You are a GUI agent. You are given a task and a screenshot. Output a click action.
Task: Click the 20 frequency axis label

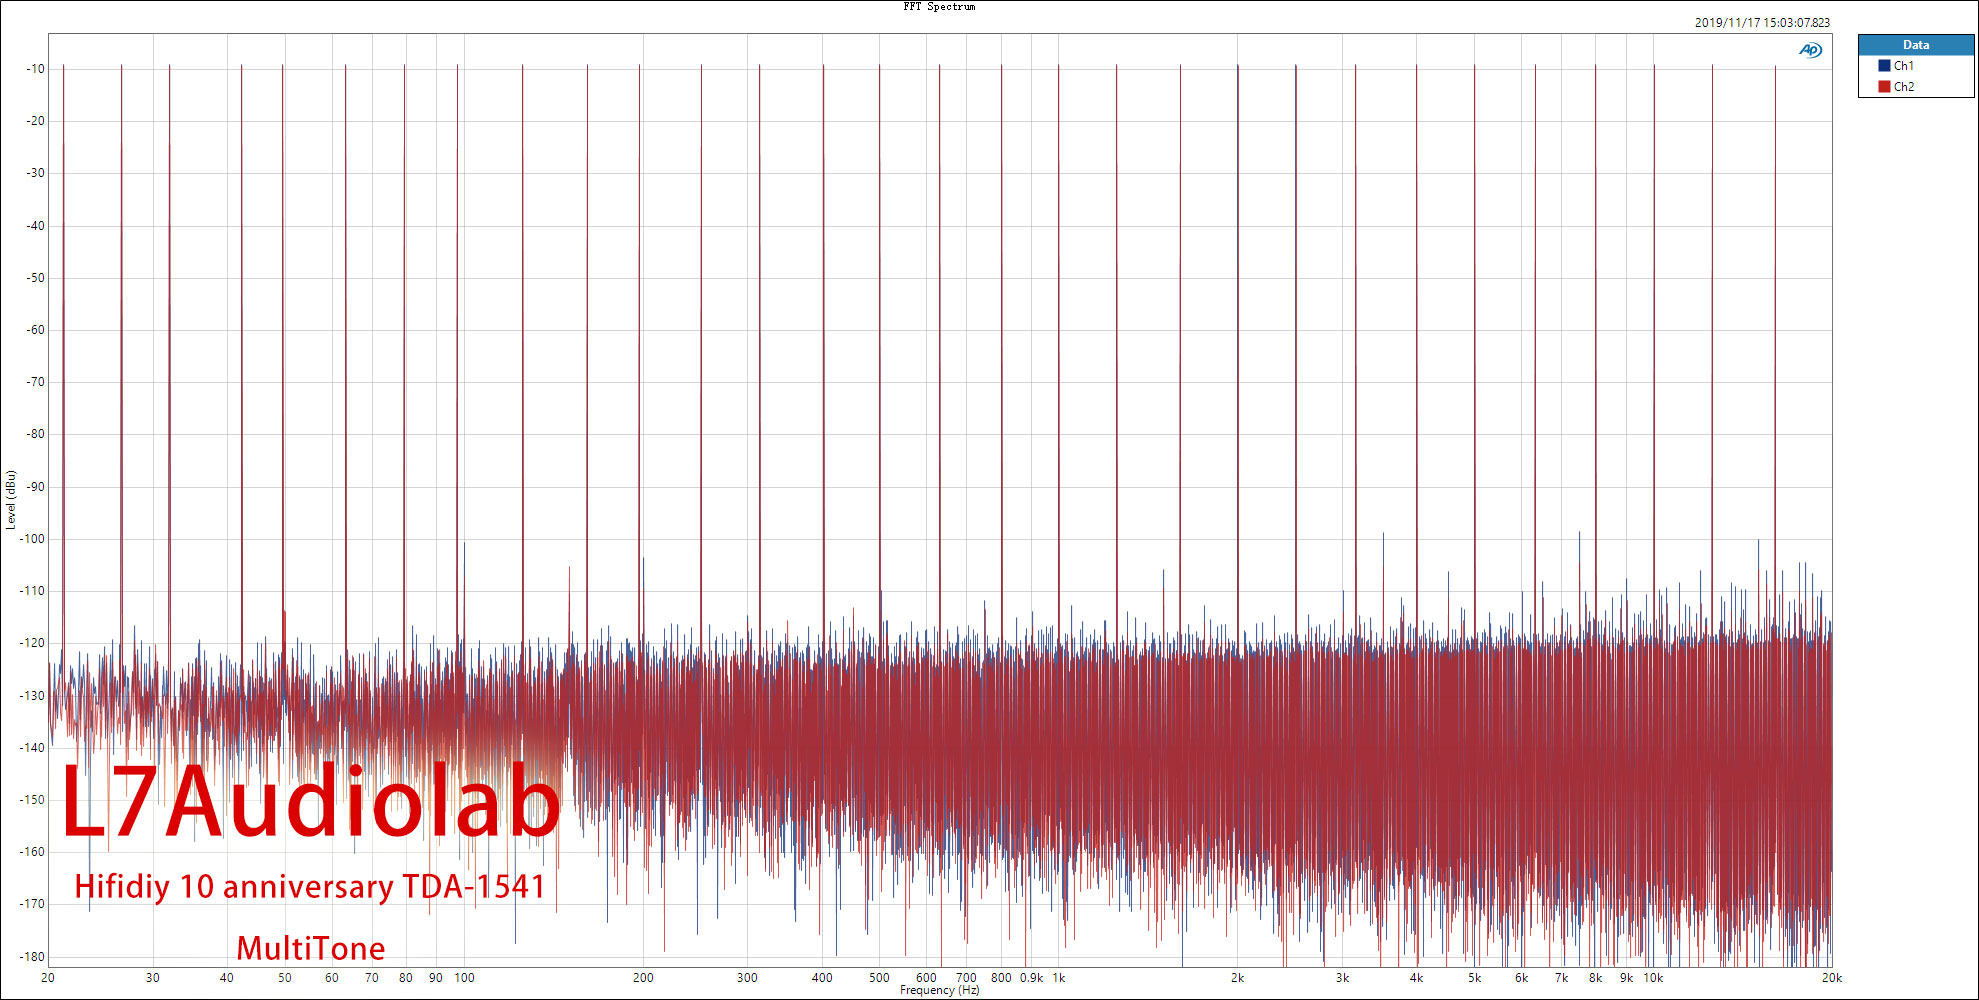click(48, 978)
